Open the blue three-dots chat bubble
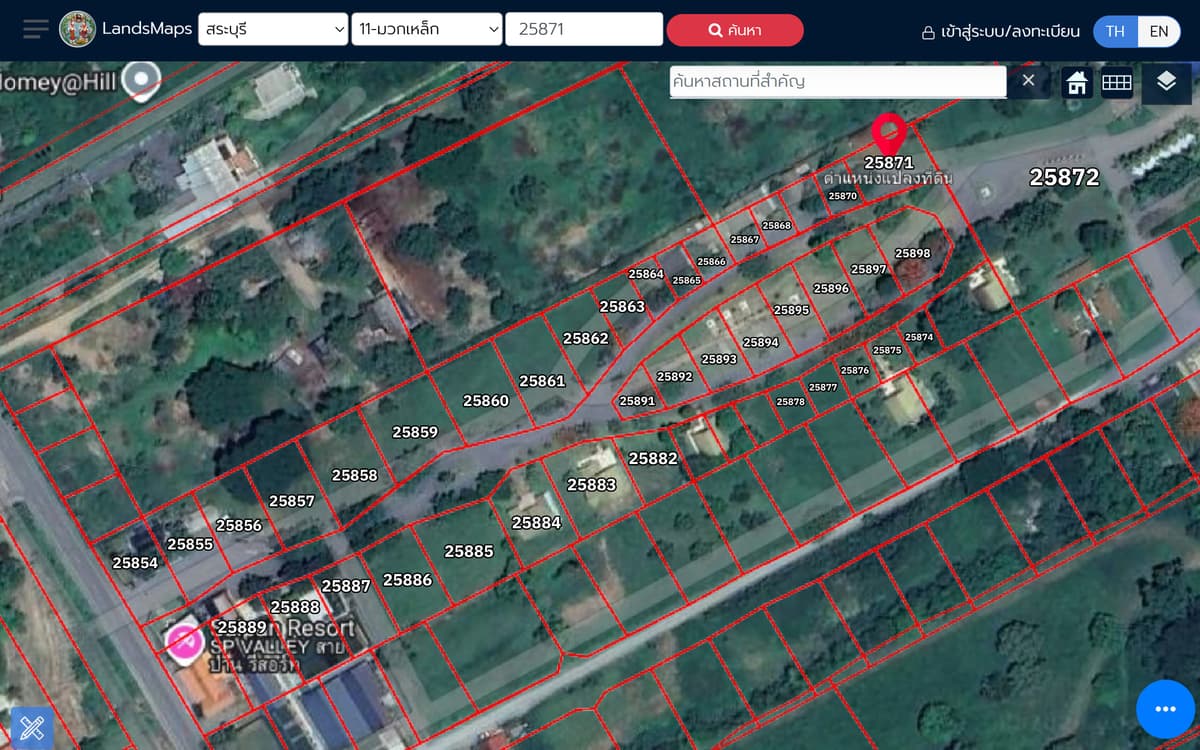Image resolution: width=1200 pixels, height=750 pixels. (x=1165, y=709)
